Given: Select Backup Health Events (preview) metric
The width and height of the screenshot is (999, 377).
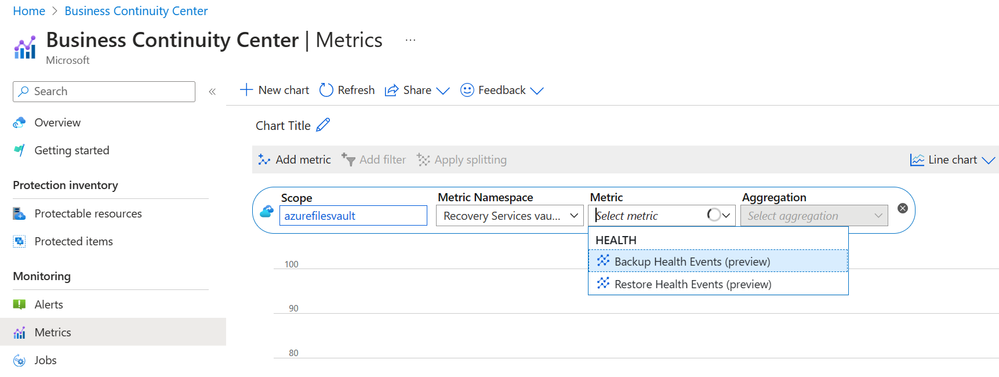Looking at the screenshot, I should pyautogui.click(x=718, y=261).
